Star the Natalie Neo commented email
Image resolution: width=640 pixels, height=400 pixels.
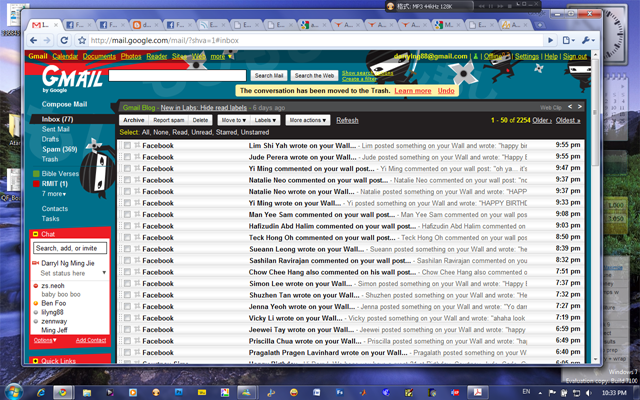(x=137, y=179)
